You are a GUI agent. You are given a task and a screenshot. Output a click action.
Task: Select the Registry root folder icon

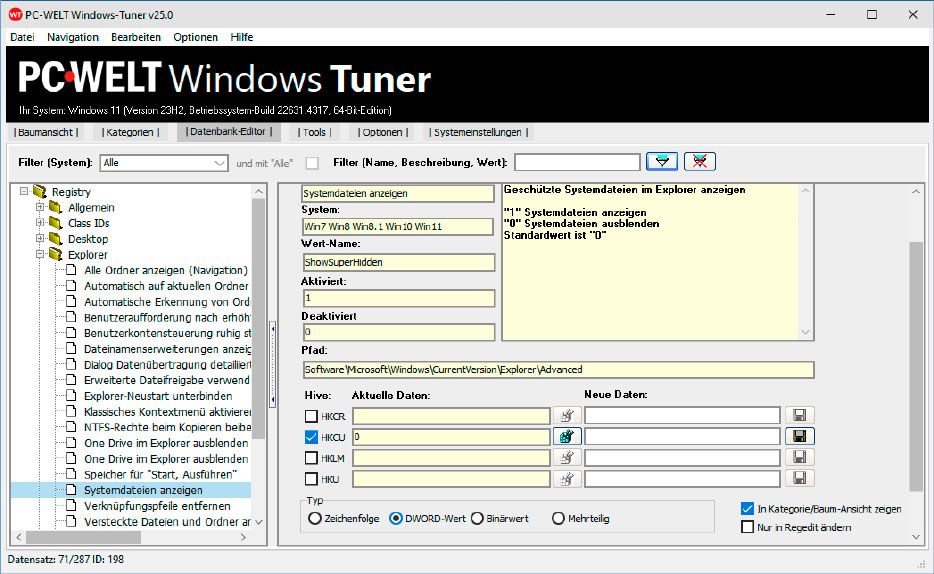point(40,192)
